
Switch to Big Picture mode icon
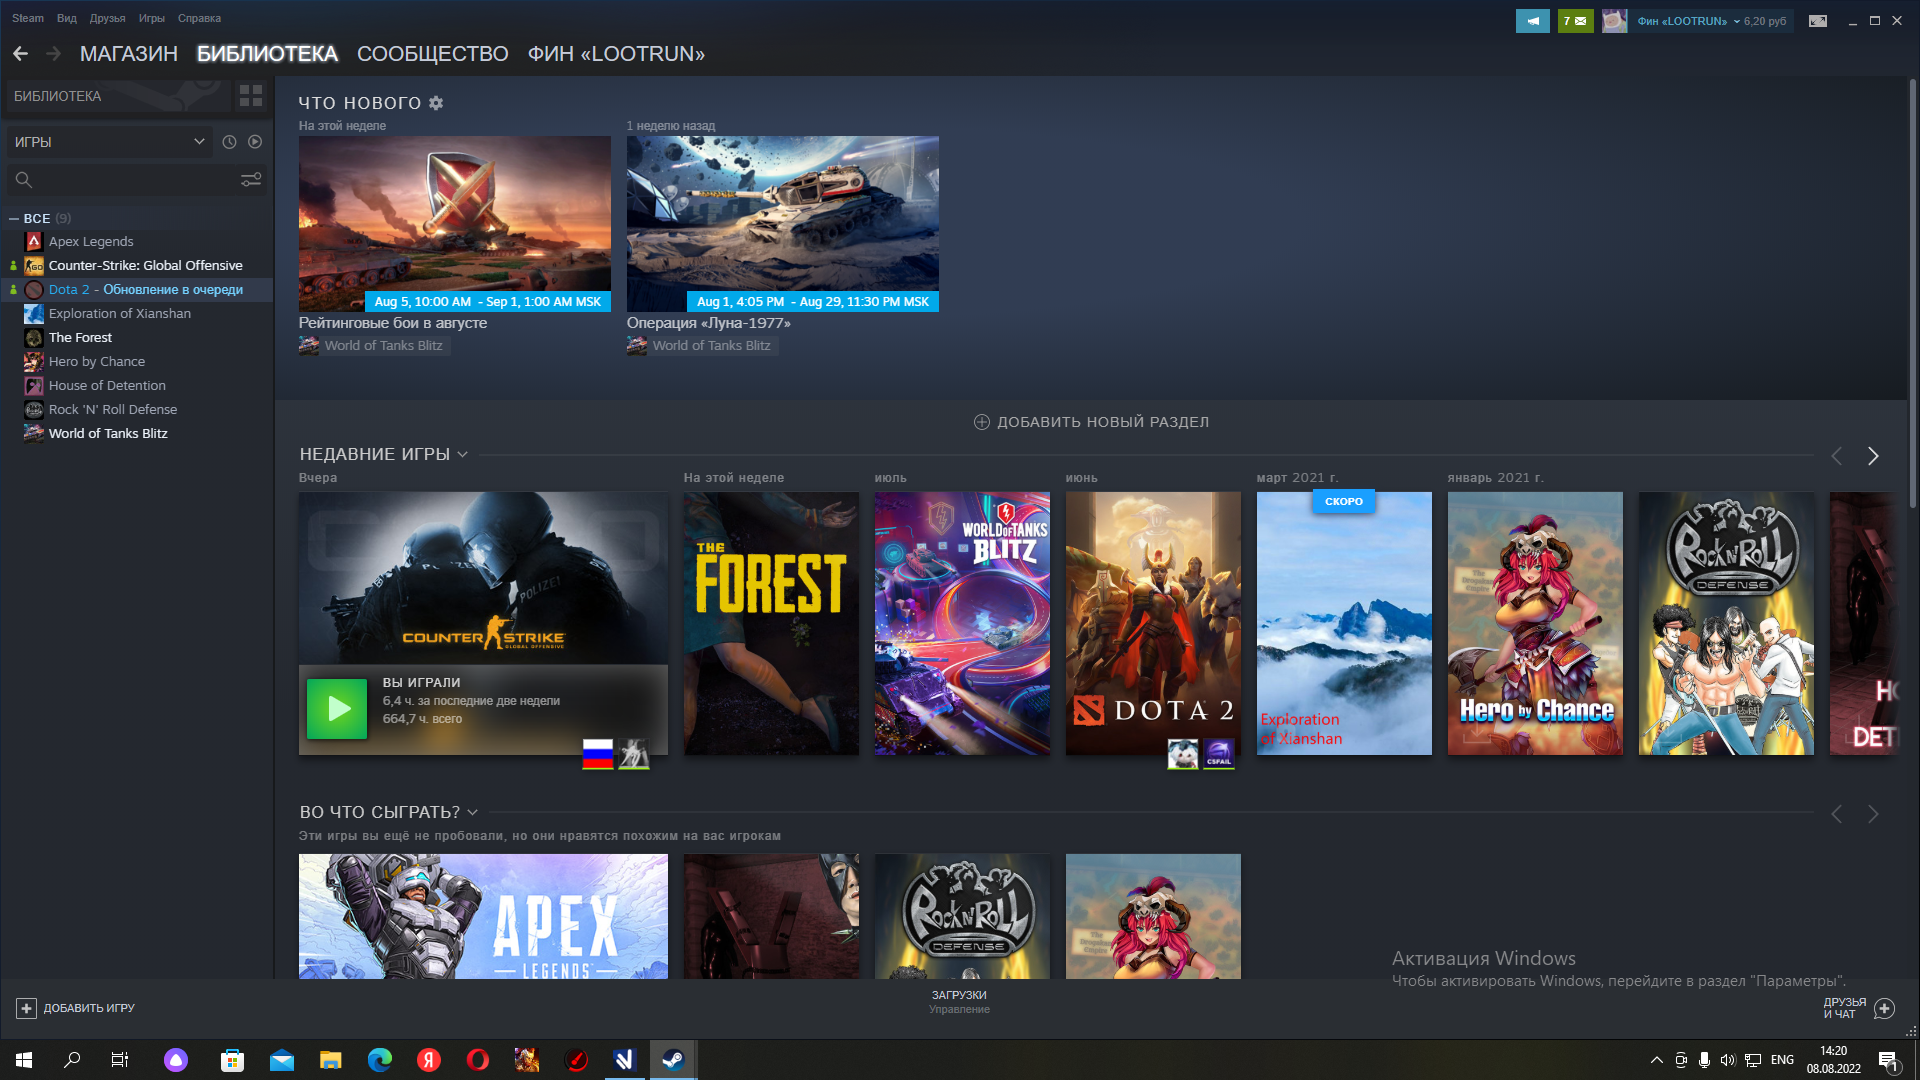pos(1818,21)
